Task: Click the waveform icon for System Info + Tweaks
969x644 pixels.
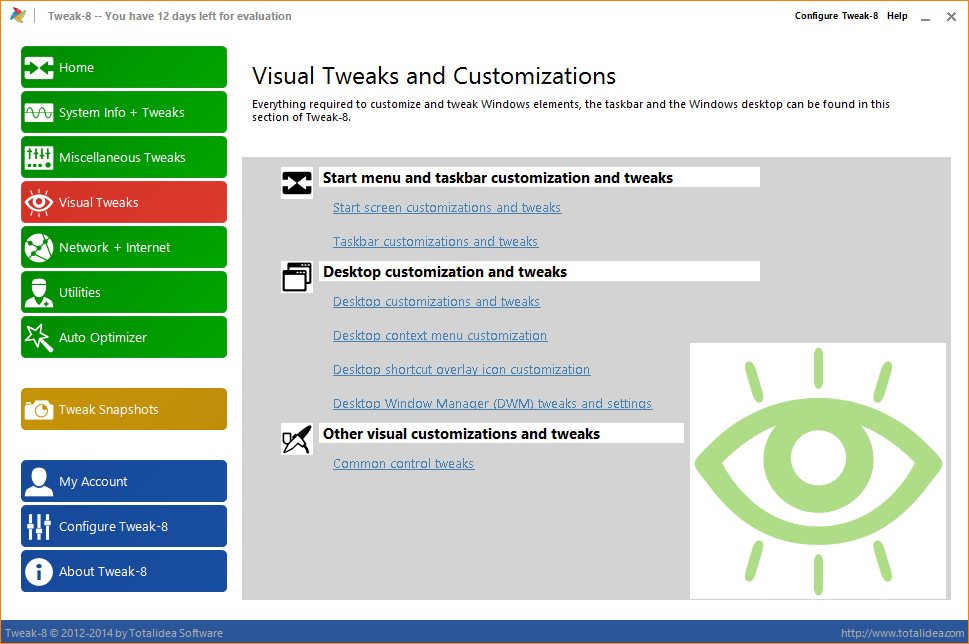Action: tap(38, 112)
